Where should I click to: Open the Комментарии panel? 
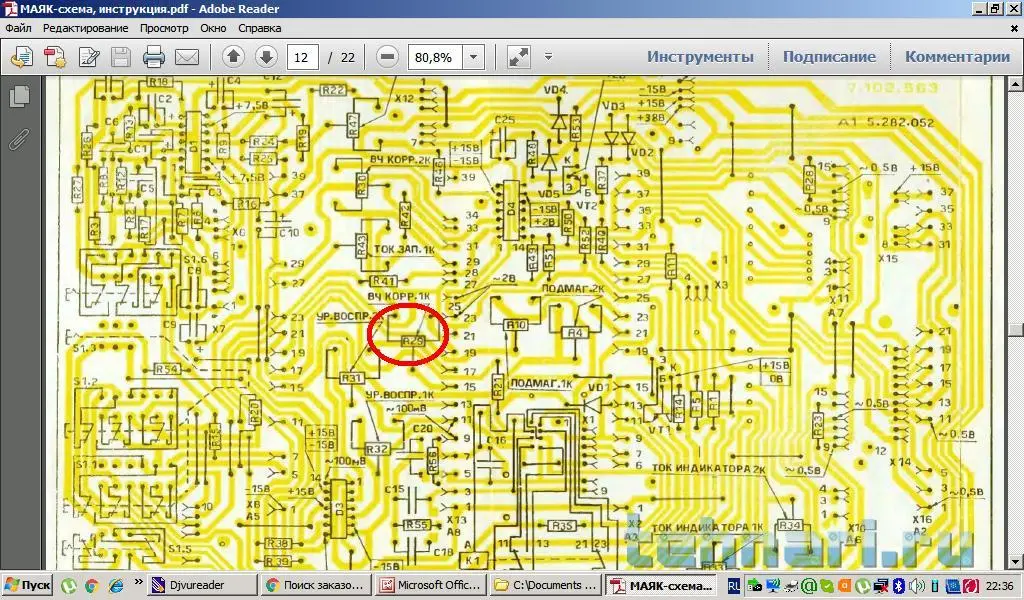(957, 57)
